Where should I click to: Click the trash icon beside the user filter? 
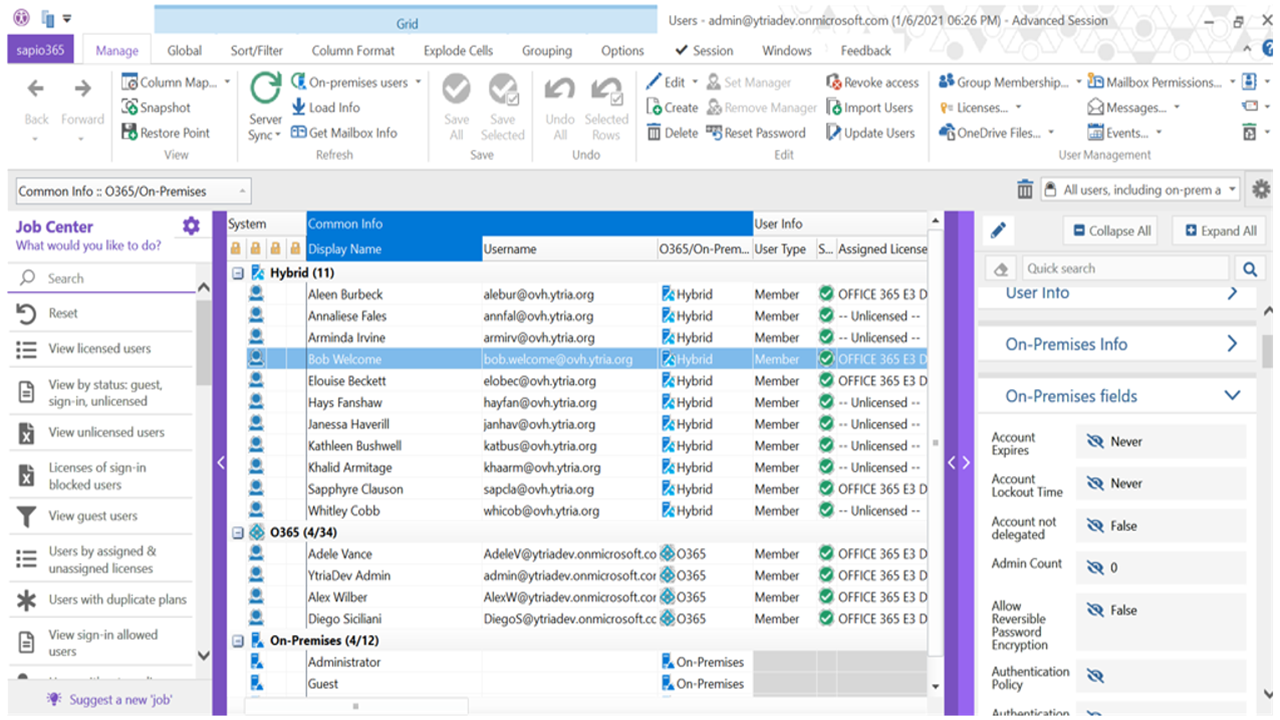click(1025, 190)
